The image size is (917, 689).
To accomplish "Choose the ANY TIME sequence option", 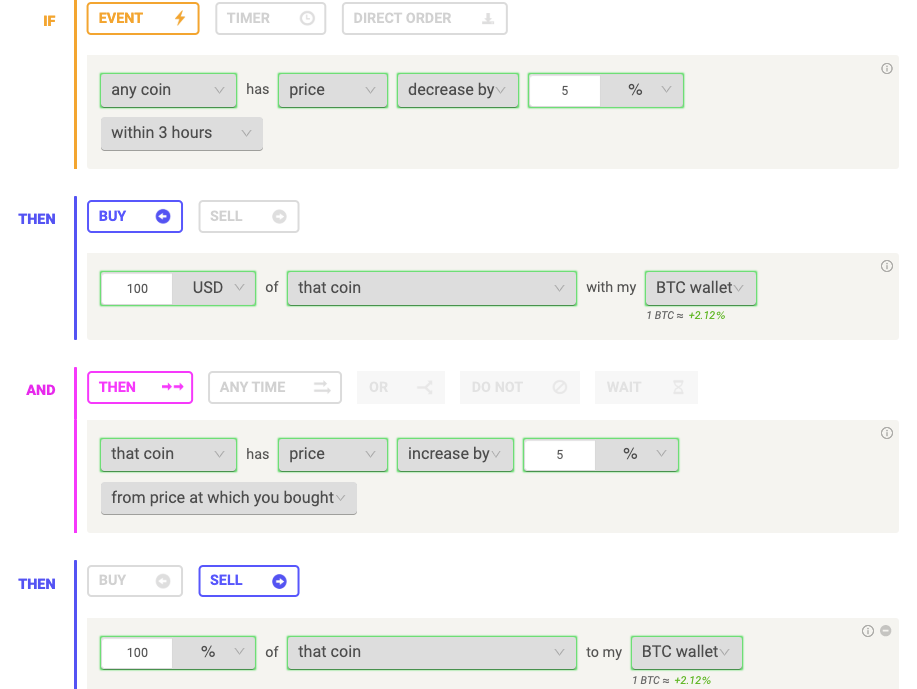I will [x=275, y=387].
